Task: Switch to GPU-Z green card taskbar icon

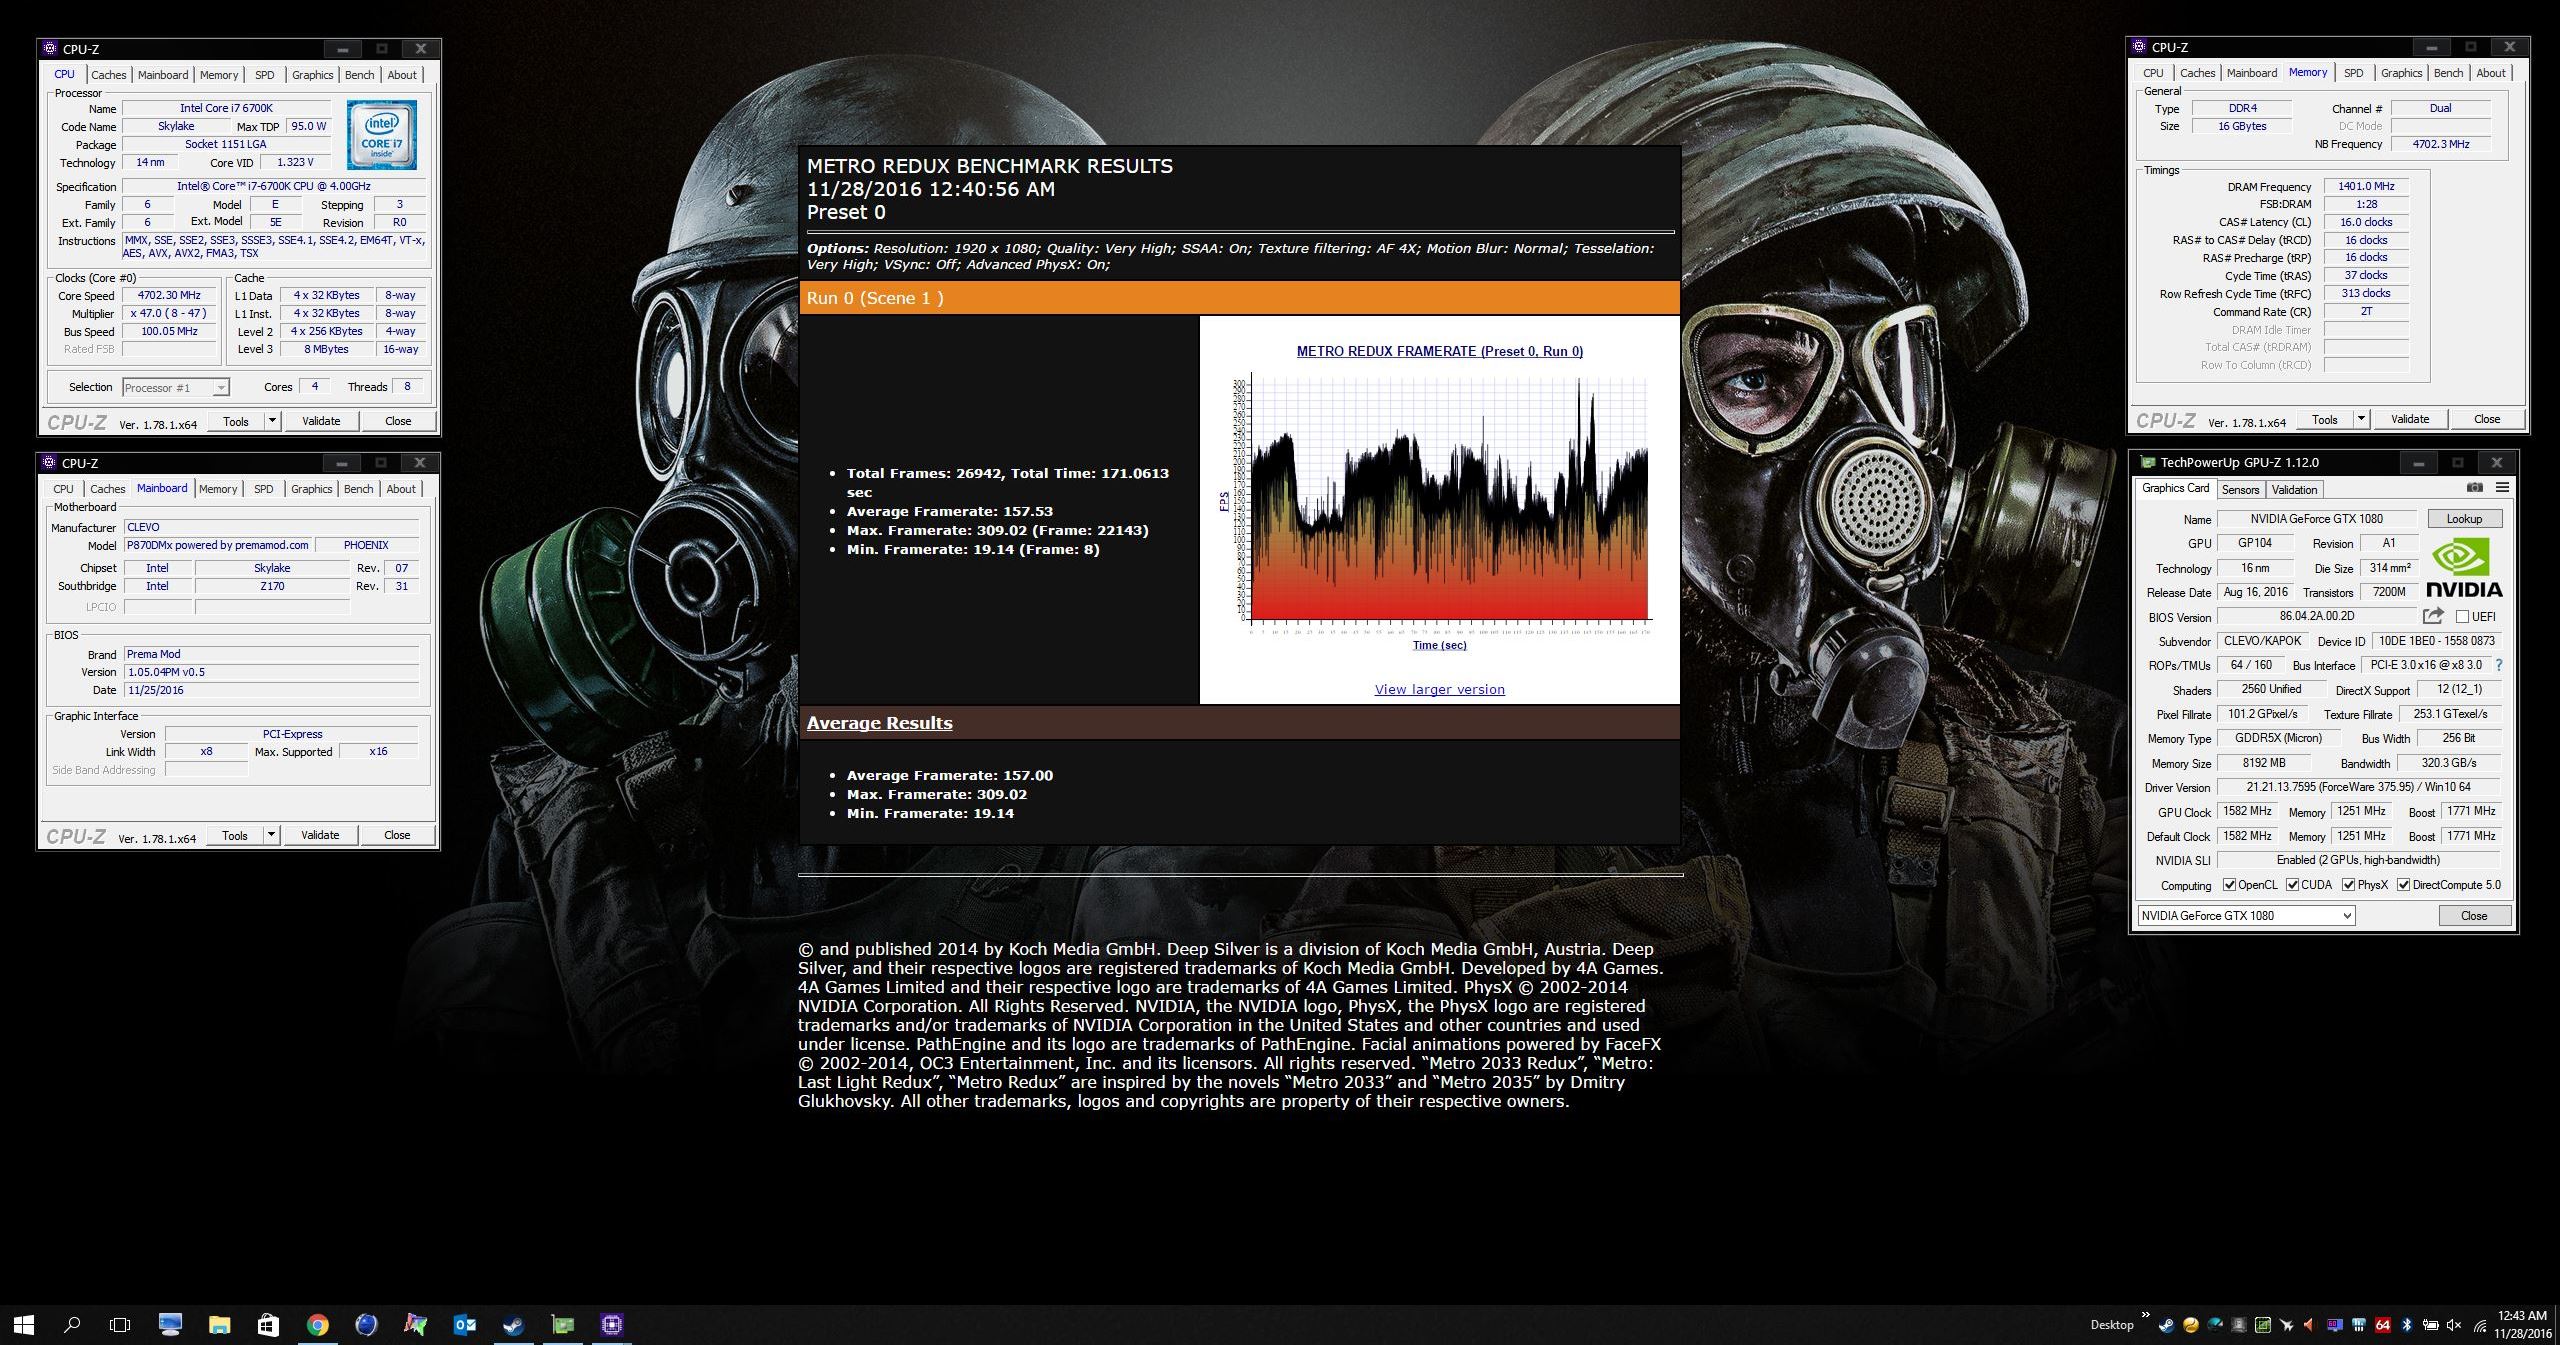Action: (x=563, y=1325)
